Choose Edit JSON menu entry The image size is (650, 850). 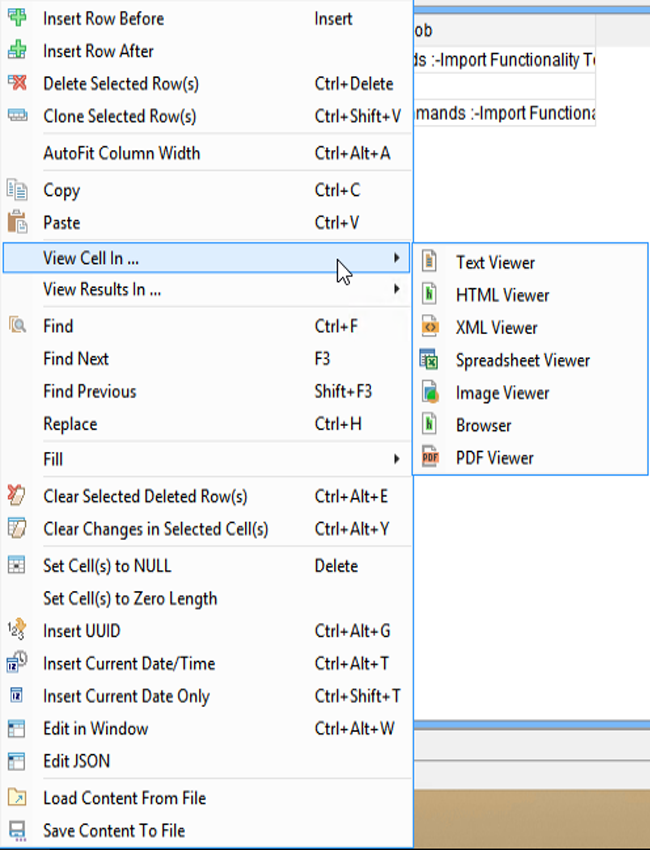pos(76,761)
